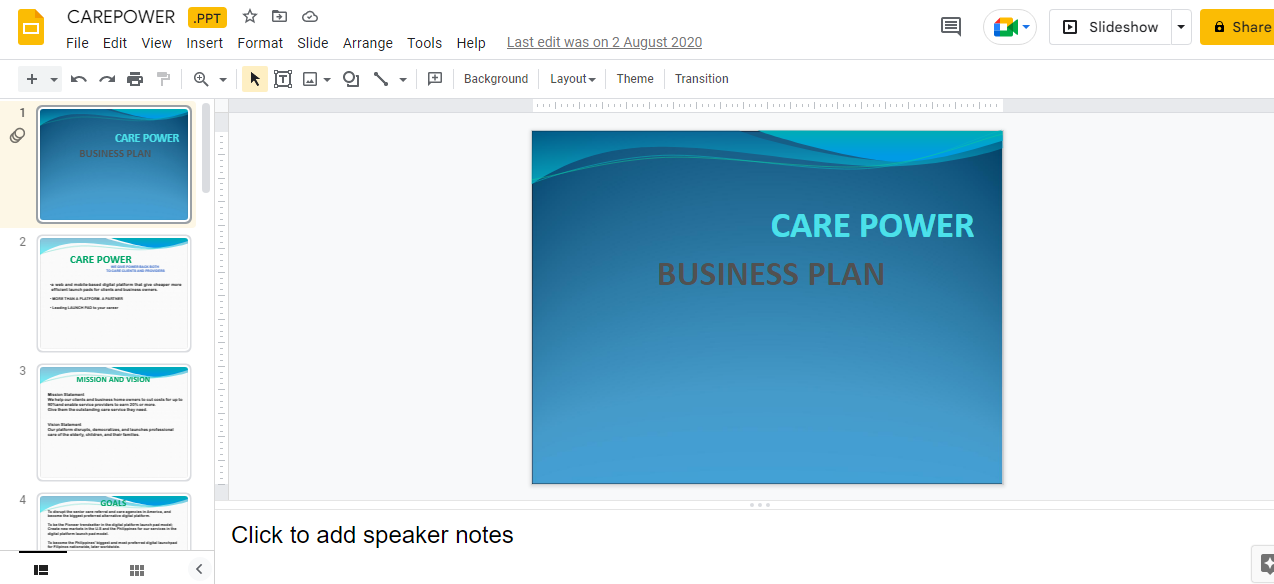Start a Google Meet call
Screen dimensions: 1274x584
point(1010,27)
